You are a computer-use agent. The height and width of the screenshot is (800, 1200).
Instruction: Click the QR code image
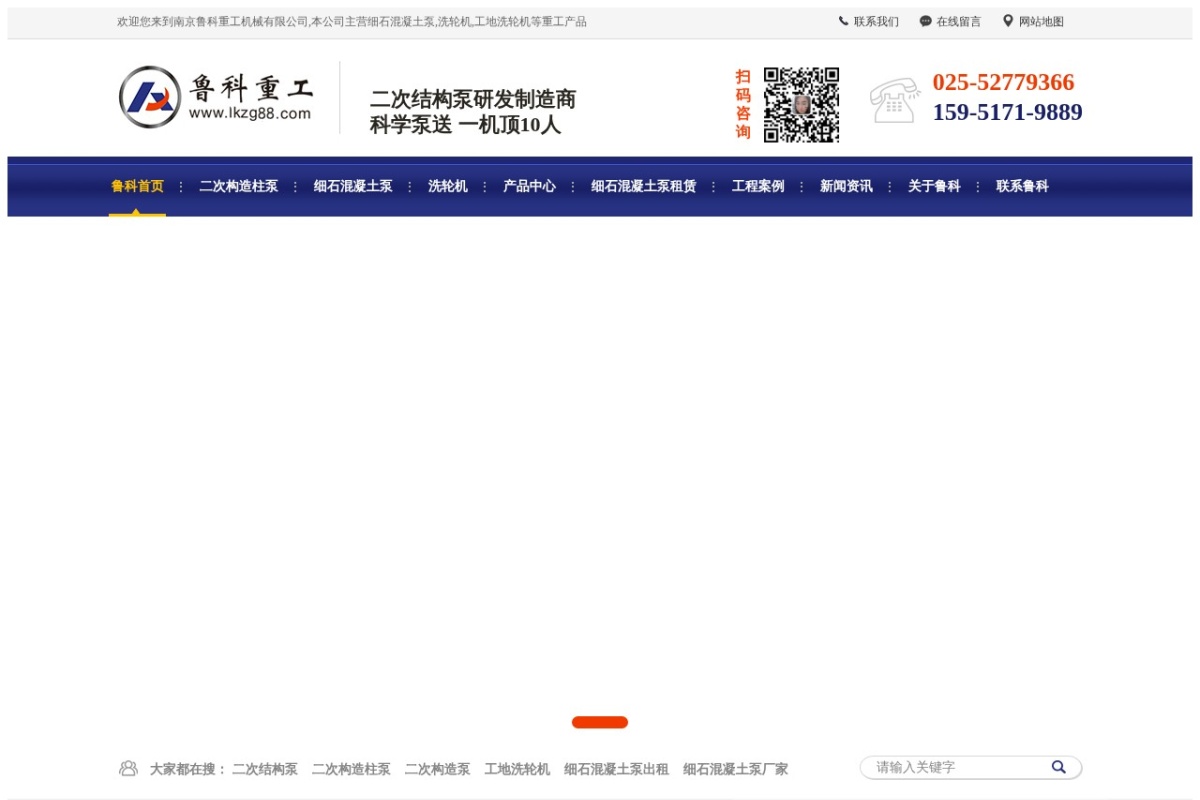pyautogui.click(x=801, y=105)
